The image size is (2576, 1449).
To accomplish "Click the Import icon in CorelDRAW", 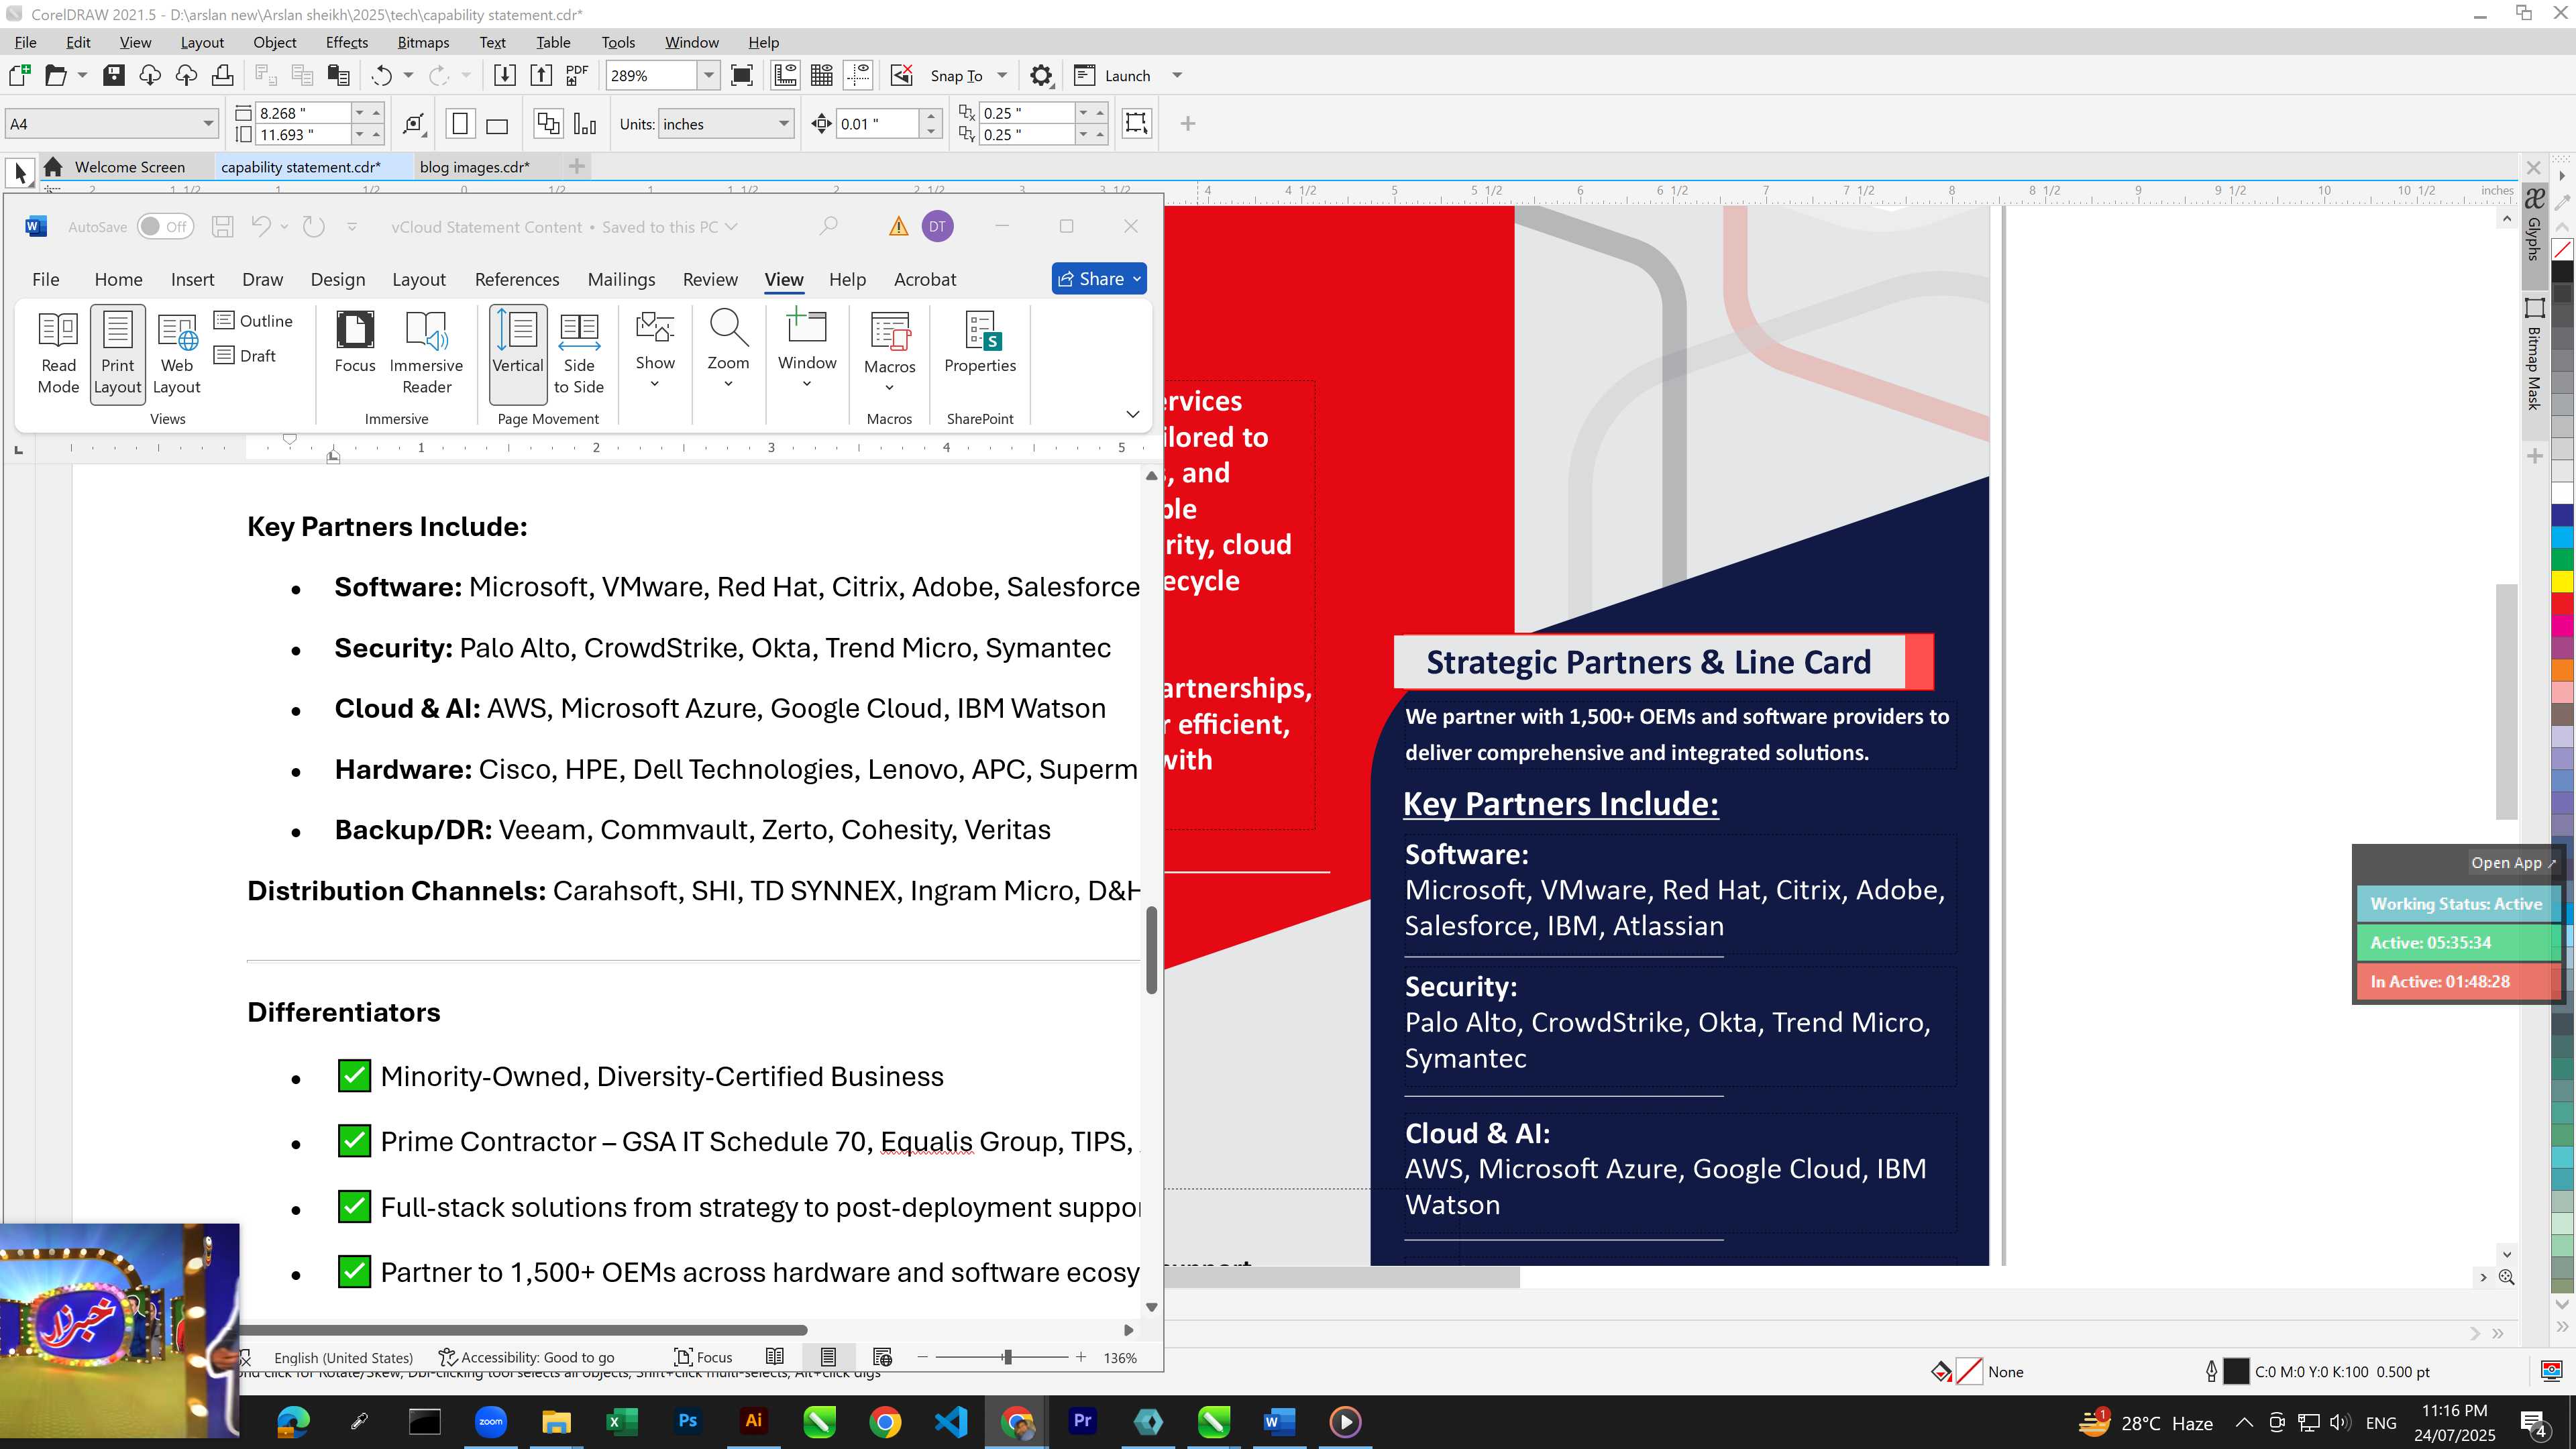I will (x=505, y=75).
